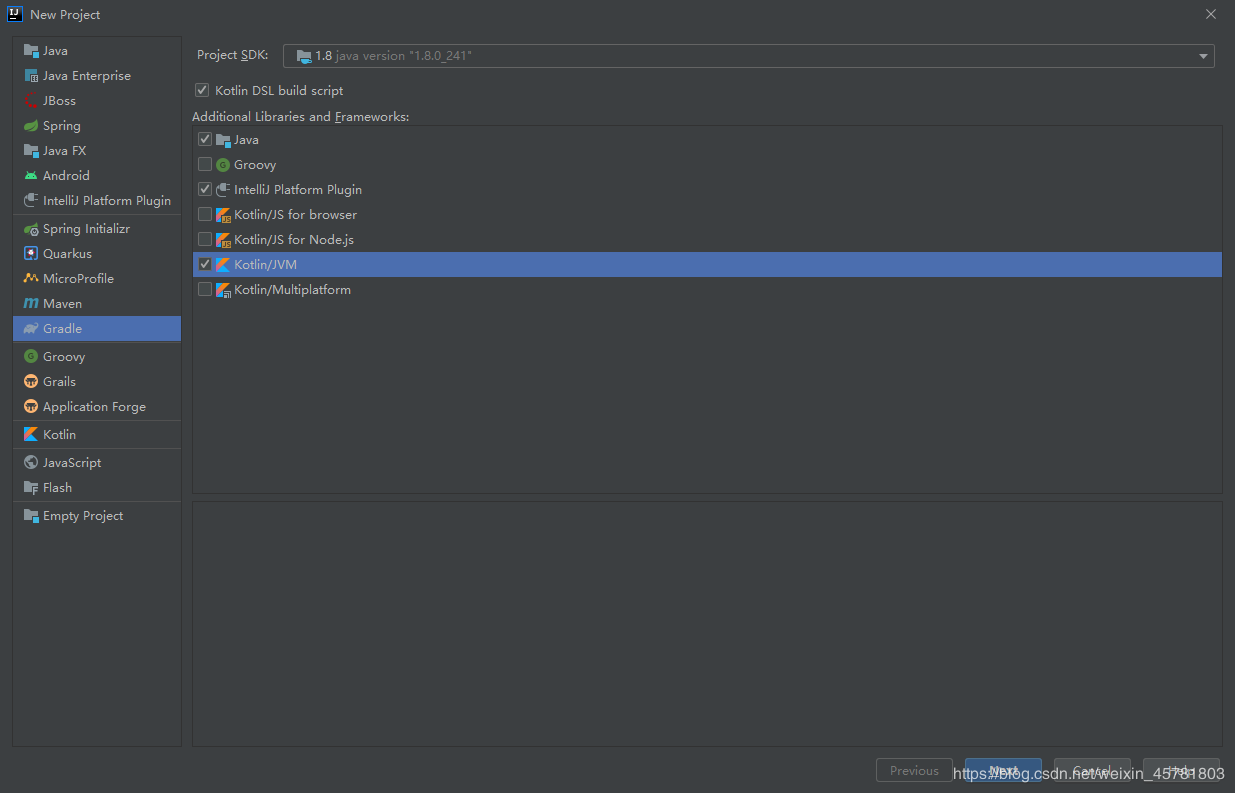The width and height of the screenshot is (1235, 793).
Task: Click the MicroProfile icon
Action: 31,278
